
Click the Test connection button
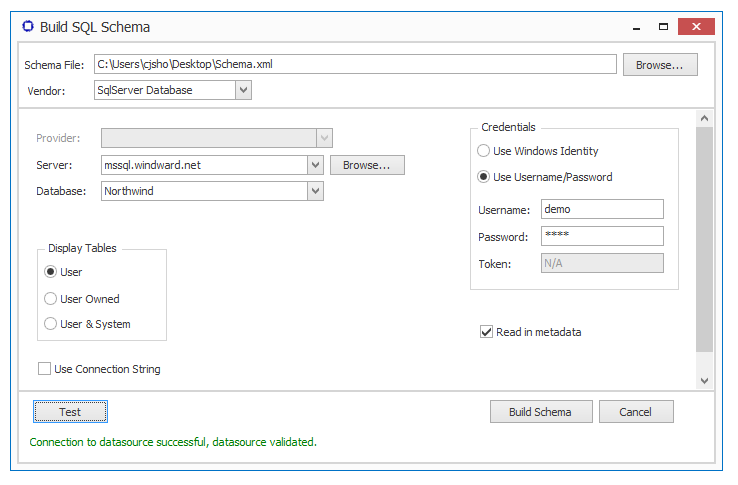[x=70, y=412]
